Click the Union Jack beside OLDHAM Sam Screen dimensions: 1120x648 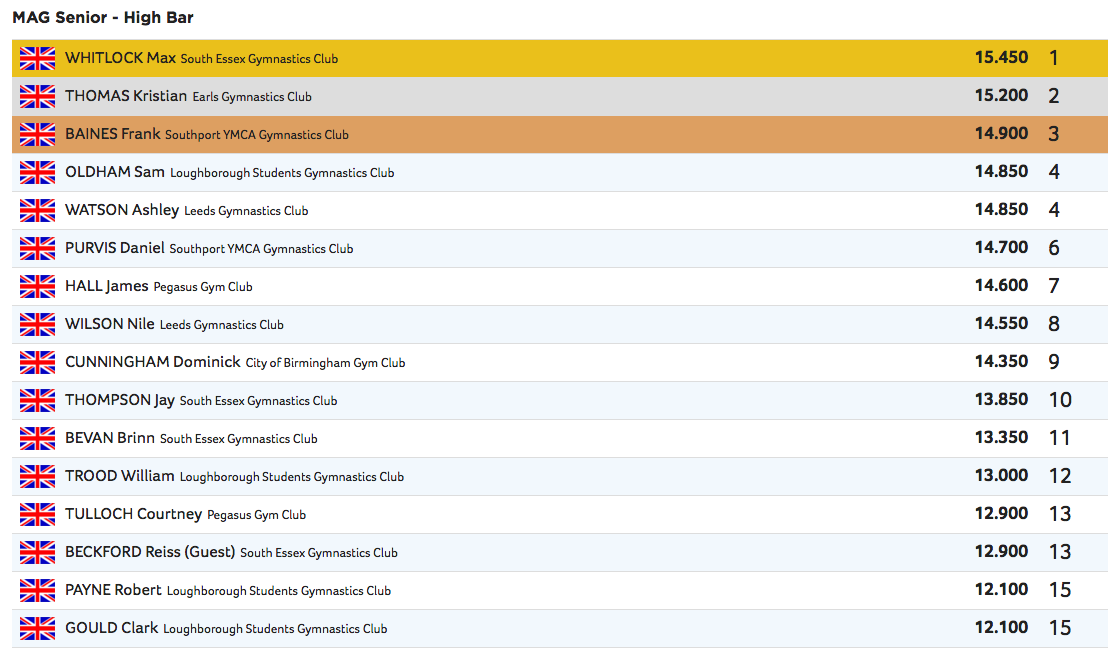point(37,172)
